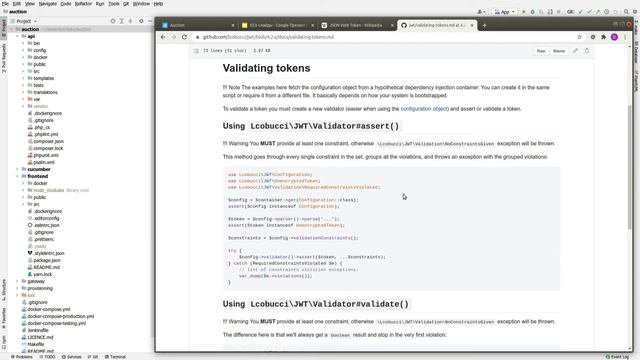Switch to the JSON Web Token Wikipedia tab

point(357,25)
